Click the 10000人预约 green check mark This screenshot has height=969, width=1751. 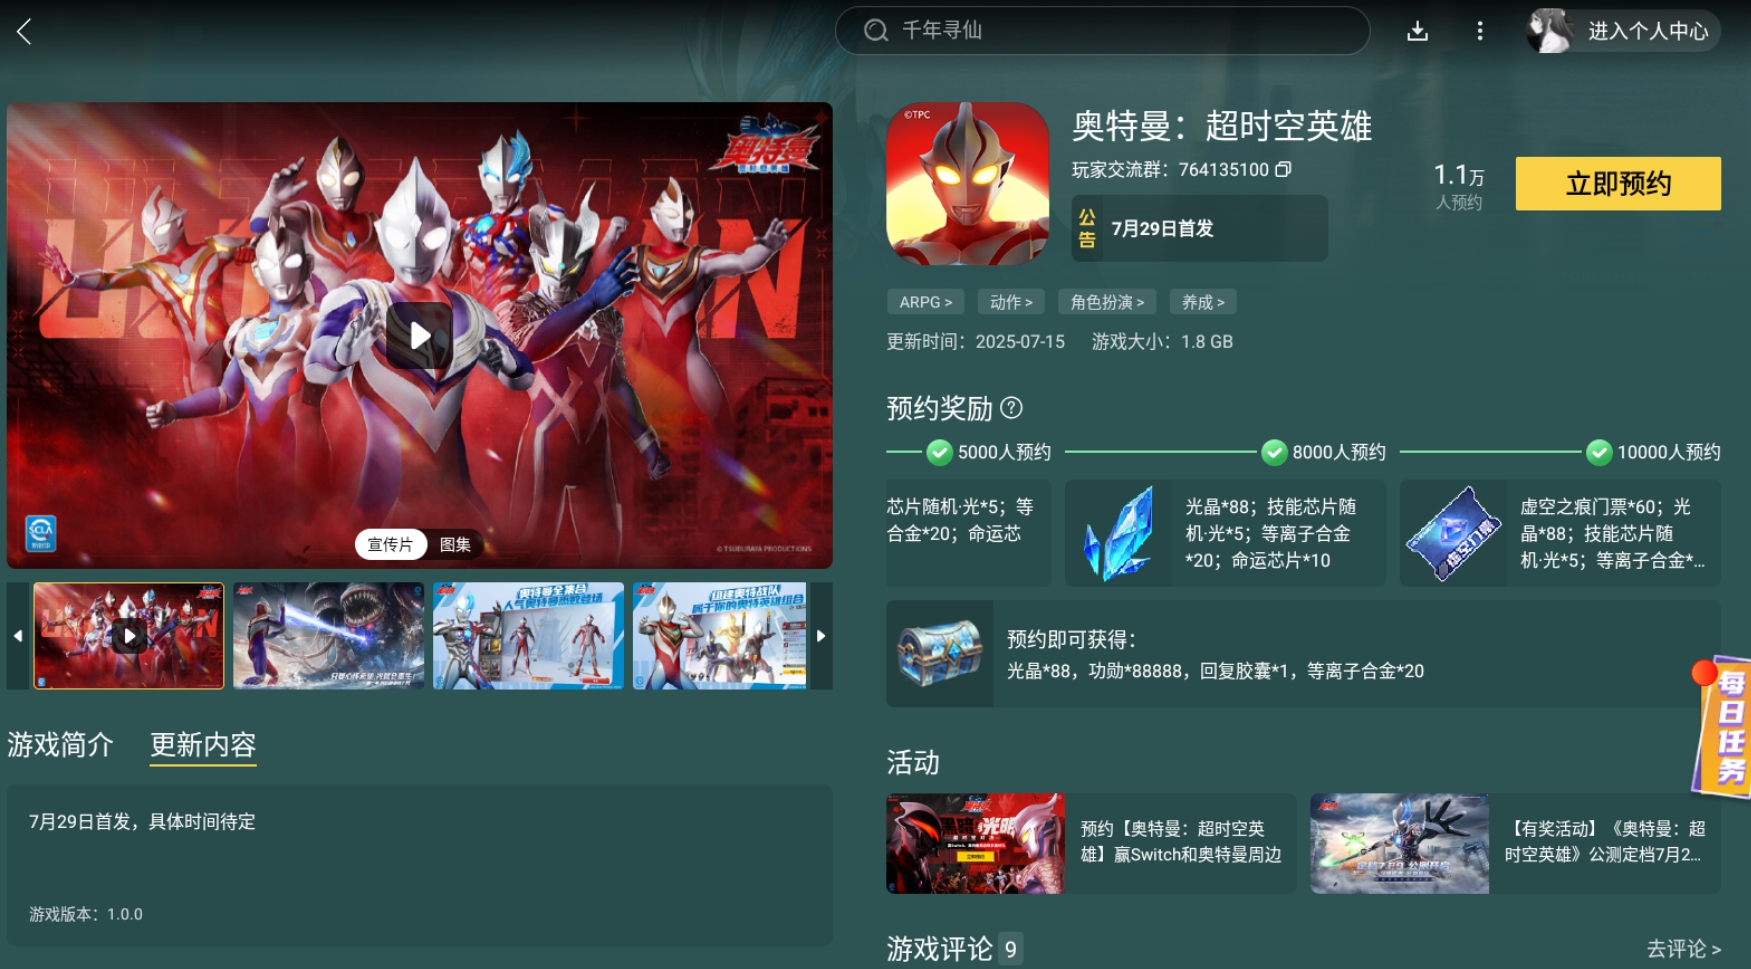[1599, 453]
